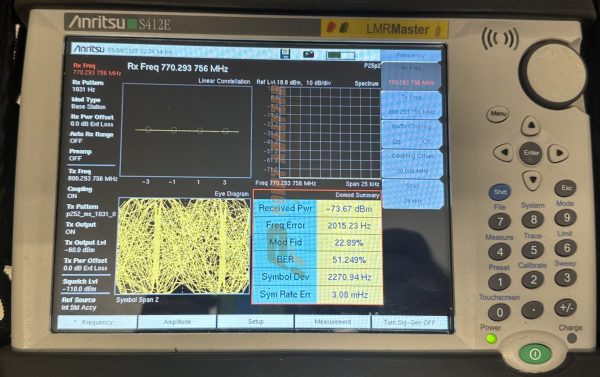600x377 pixels.
Task: Tap the Preamp OFF setting
Action: pyautogui.click(x=80, y=155)
